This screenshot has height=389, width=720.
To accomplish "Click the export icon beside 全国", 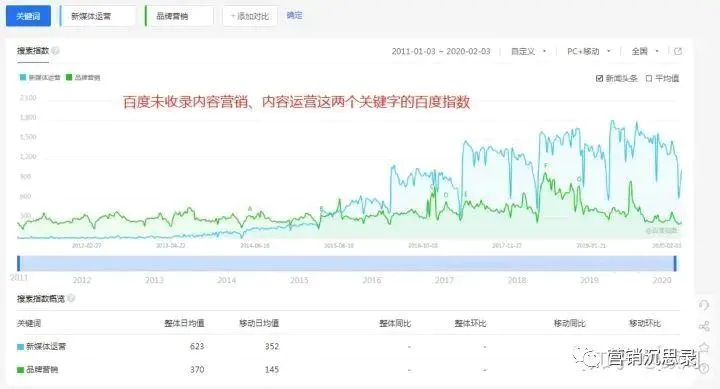I will (678, 51).
